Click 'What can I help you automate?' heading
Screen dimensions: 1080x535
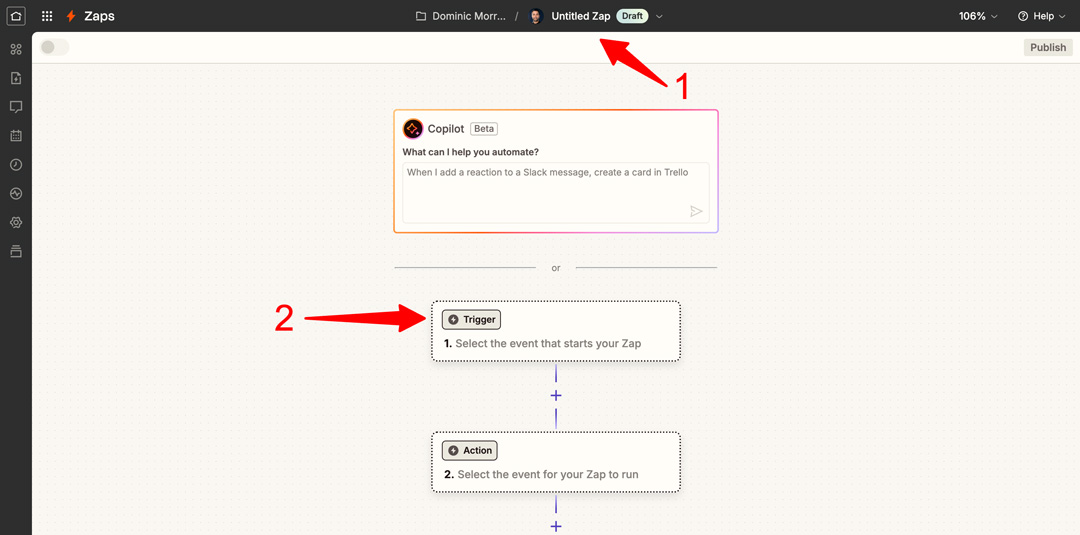coord(470,151)
